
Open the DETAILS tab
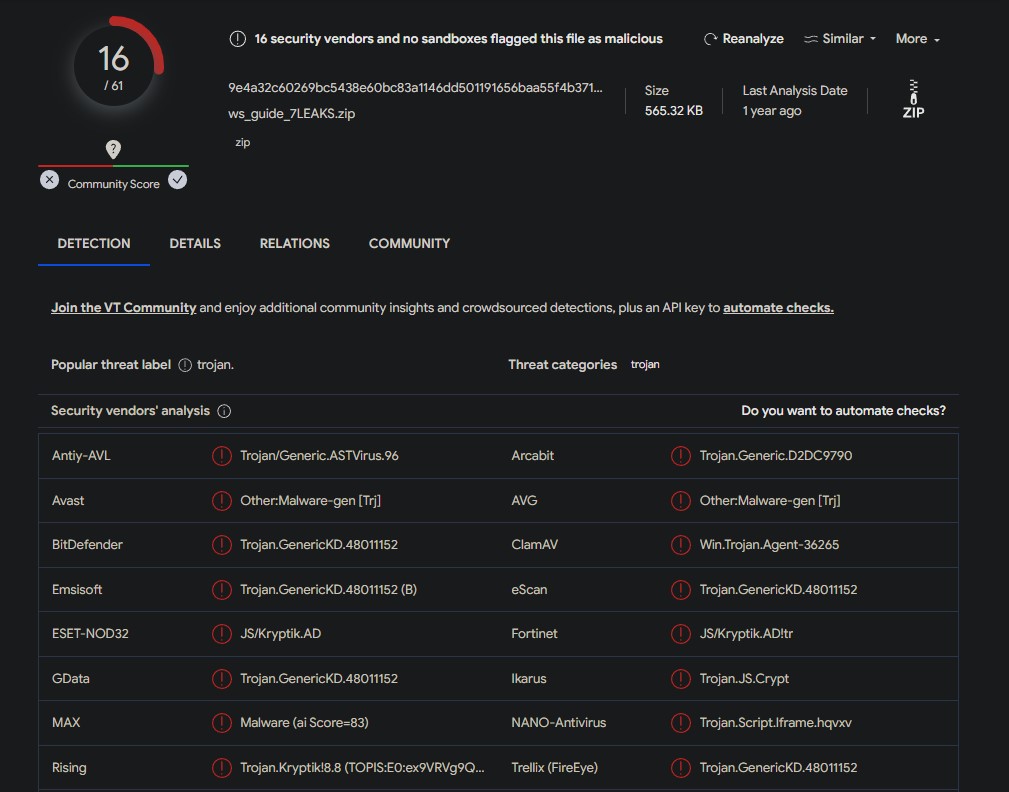(x=195, y=243)
